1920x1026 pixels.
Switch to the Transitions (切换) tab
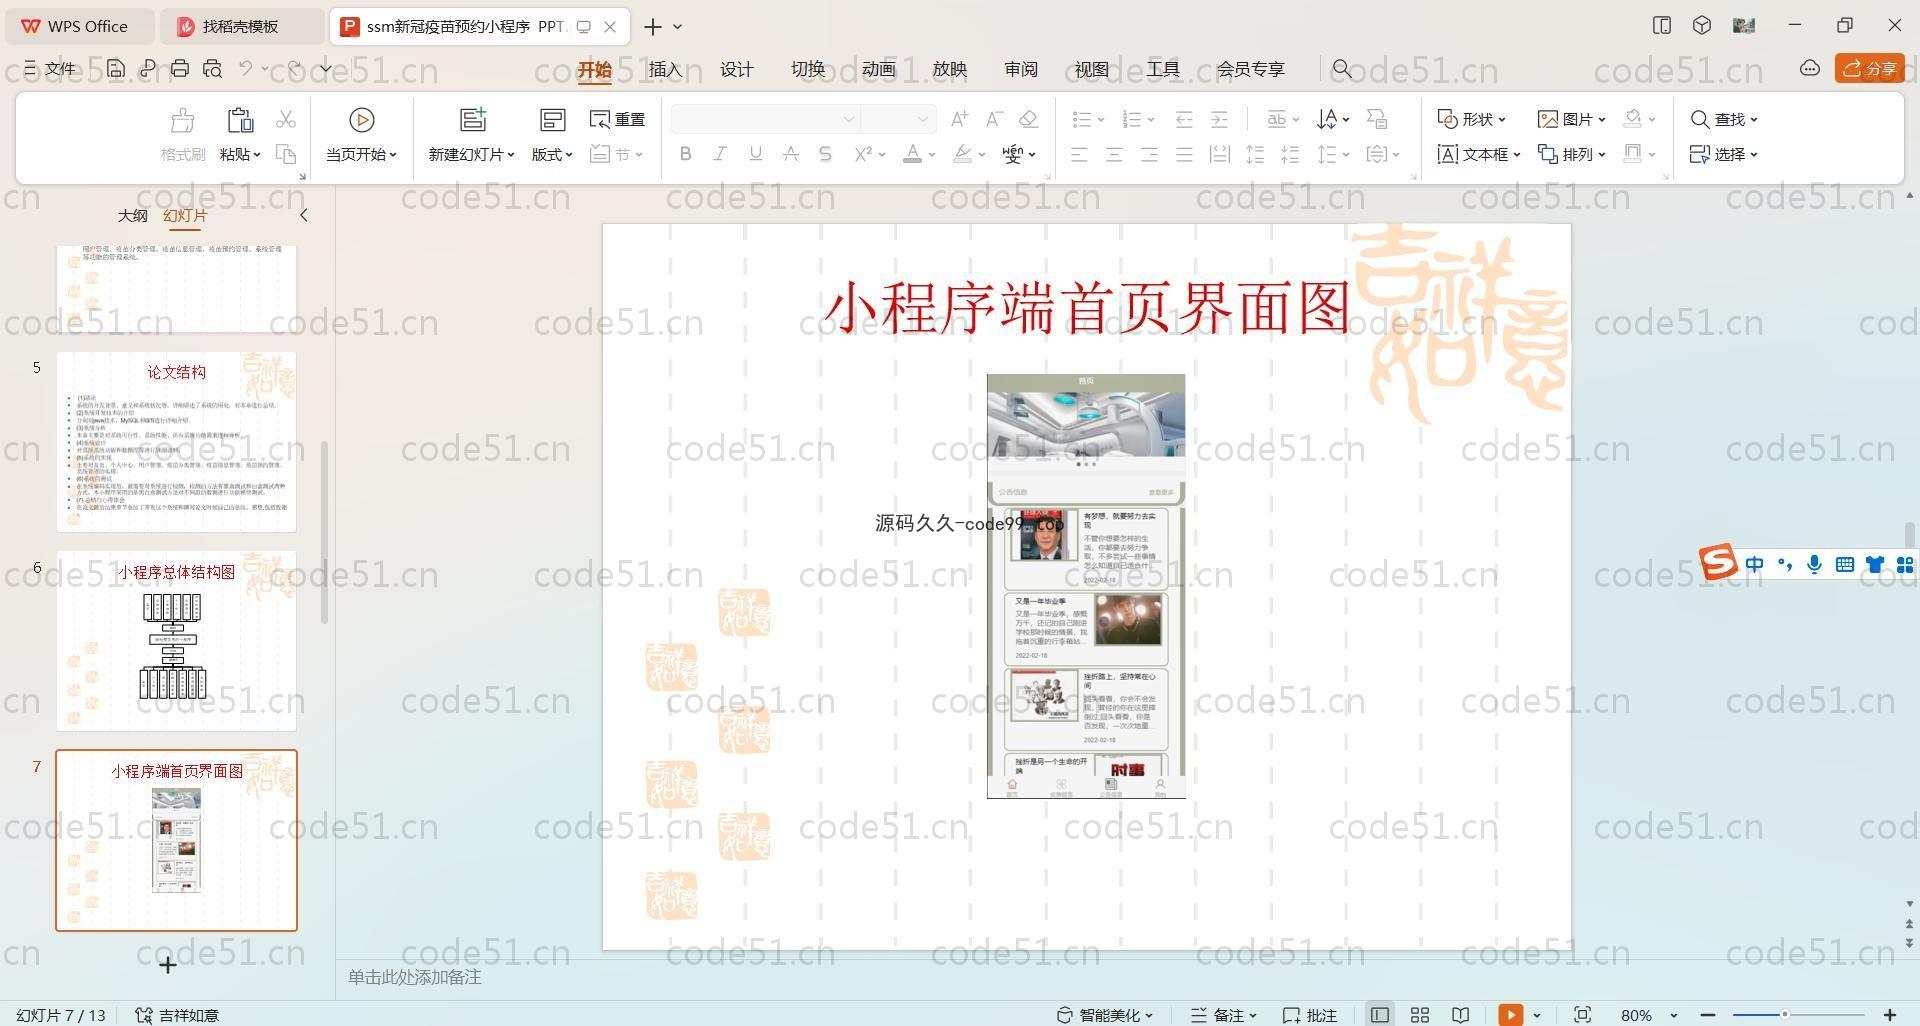pyautogui.click(x=808, y=69)
